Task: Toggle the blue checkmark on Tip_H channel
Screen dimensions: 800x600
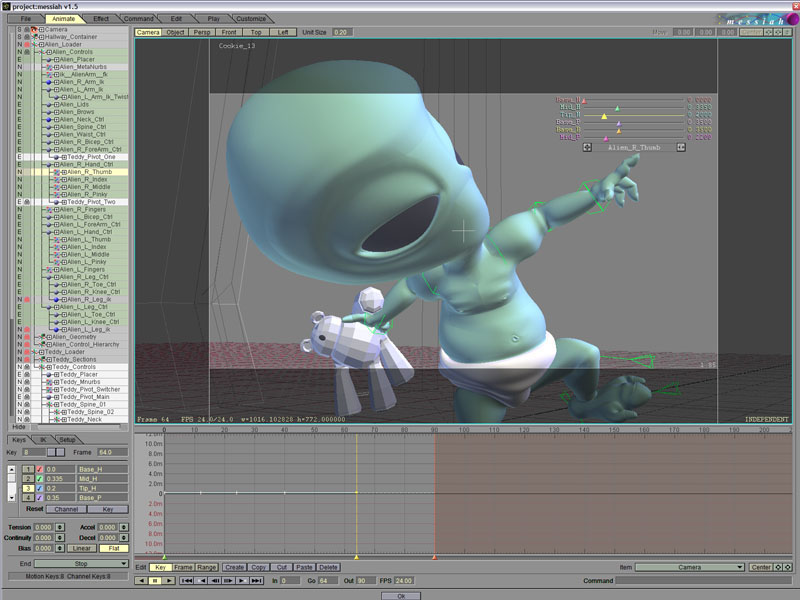Action: coord(39,487)
